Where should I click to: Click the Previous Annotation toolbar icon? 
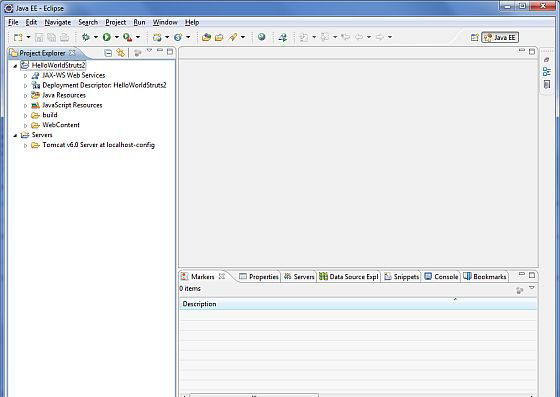pos(325,37)
